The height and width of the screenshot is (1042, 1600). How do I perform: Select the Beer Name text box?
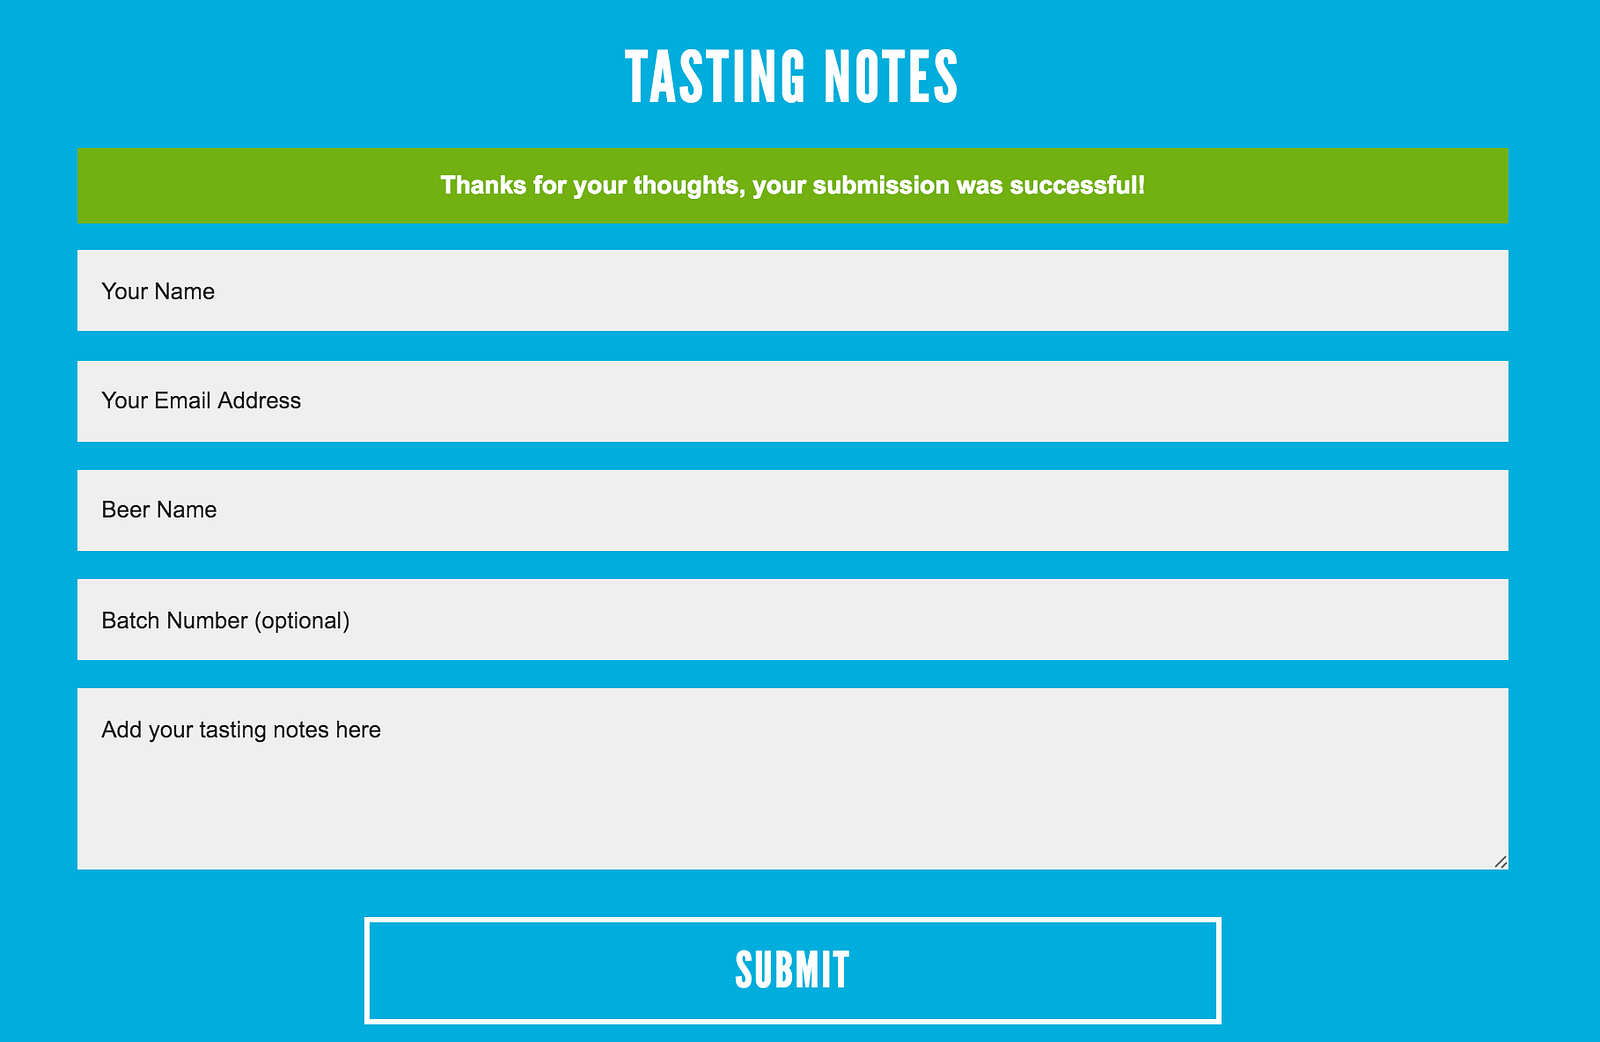click(x=792, y=510)
